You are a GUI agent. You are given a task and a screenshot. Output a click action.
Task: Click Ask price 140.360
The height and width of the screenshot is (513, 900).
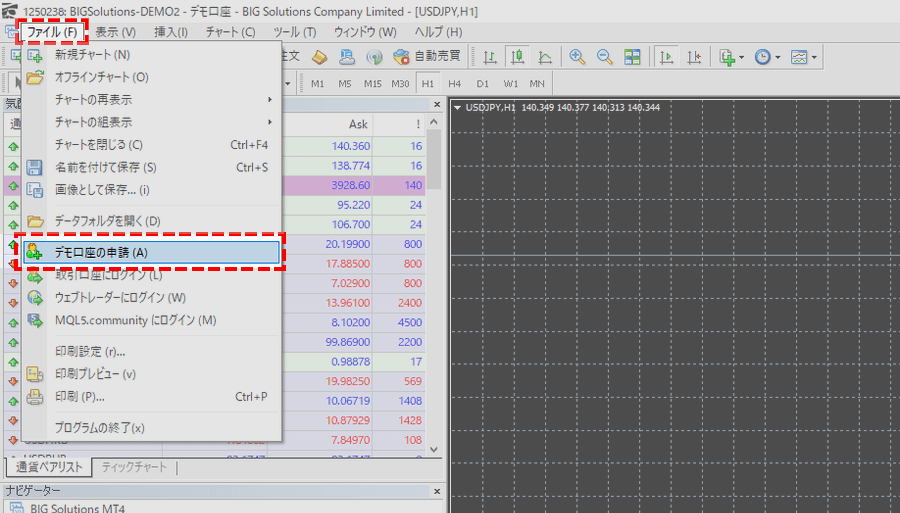[351, 146]
